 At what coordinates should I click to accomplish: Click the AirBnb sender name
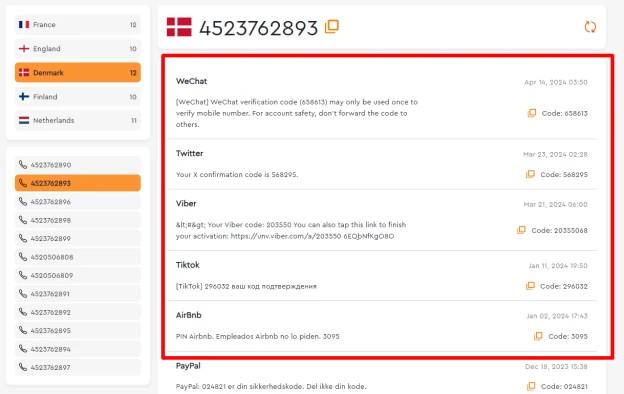[189, 315]
